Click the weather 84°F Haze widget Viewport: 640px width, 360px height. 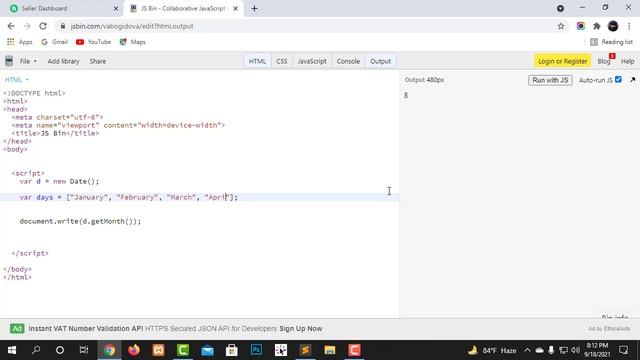(492, 350)
